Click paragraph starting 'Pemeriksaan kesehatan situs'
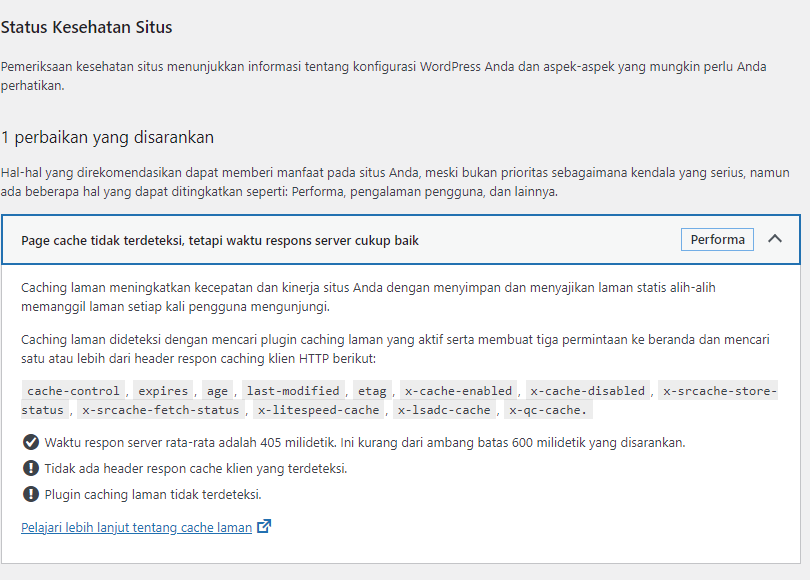This screenshot has height=580, width=810. (383, 76)
